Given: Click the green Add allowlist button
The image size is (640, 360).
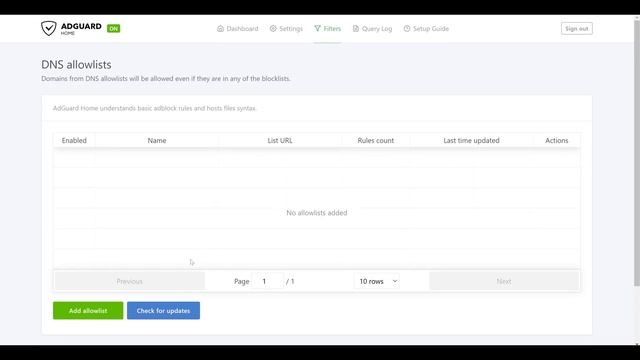Looking at the screenshot, I should coord(88,311).
